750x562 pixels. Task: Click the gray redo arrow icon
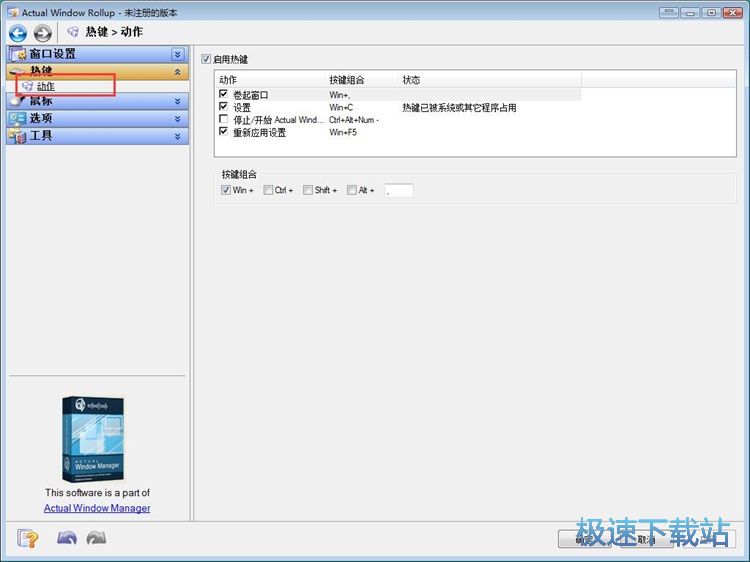click(96, 538)
